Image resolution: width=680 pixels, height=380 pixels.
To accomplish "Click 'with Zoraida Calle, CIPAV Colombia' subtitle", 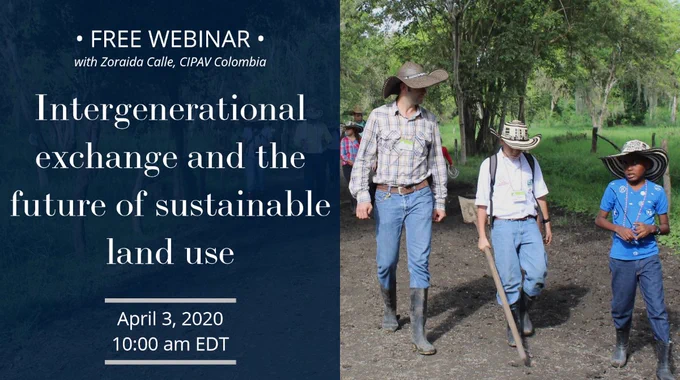I will (170, 62).
